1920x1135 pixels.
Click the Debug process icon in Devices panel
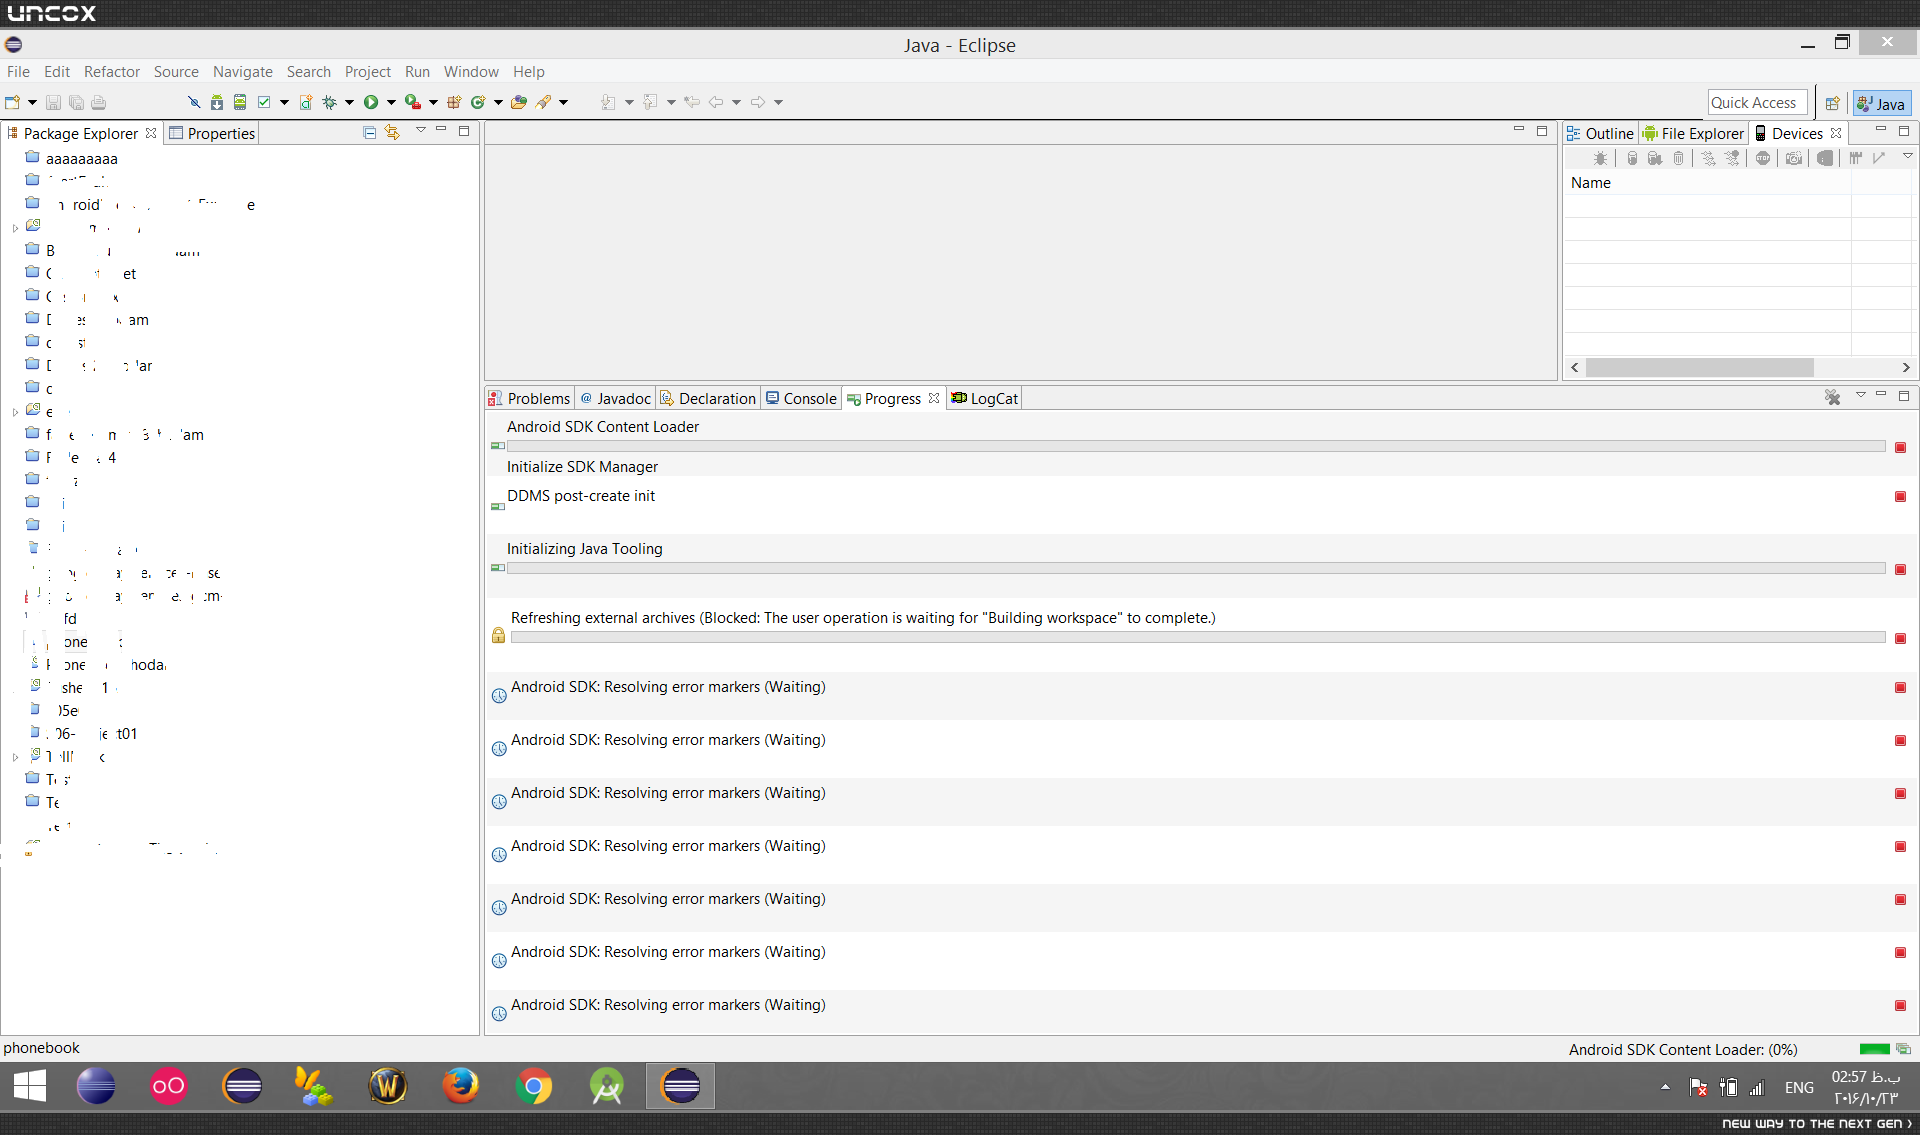pos(1600,158)
